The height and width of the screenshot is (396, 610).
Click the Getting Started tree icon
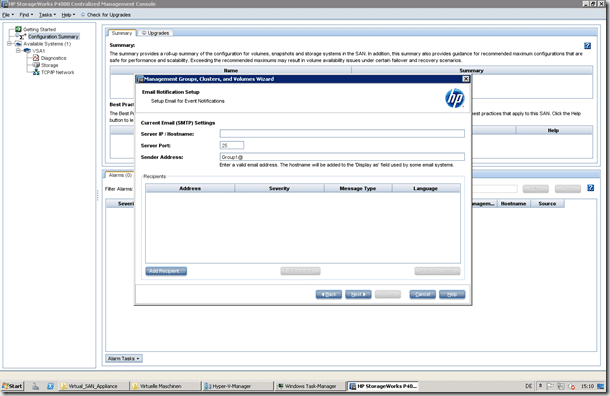point(18,29)
